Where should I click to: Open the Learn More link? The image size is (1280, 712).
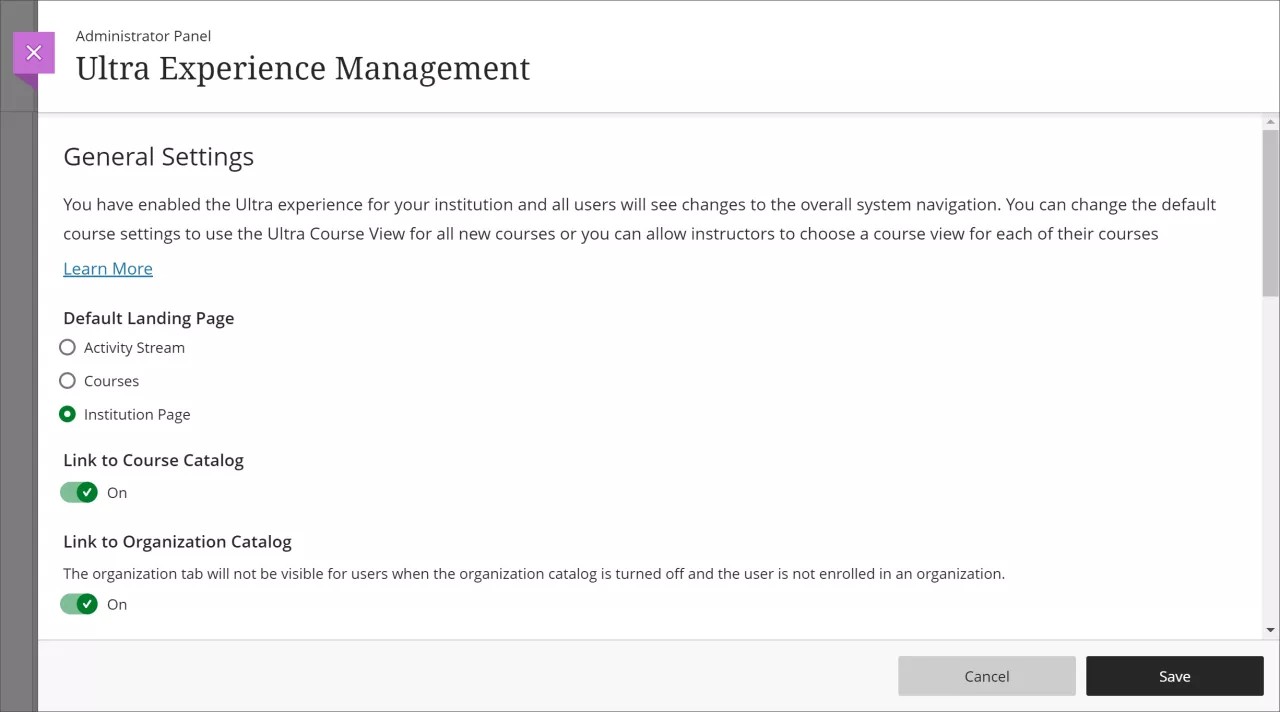(107, 268)
